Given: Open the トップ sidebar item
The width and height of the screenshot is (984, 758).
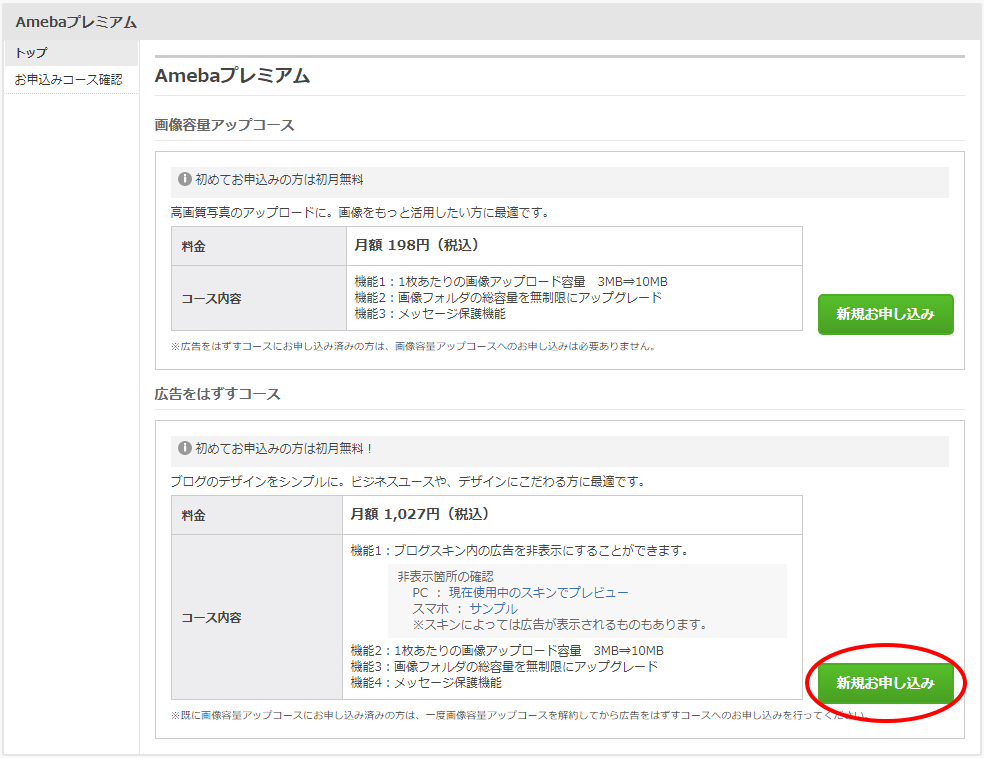Looking at the screenshot, I should (x=31, y=53).
